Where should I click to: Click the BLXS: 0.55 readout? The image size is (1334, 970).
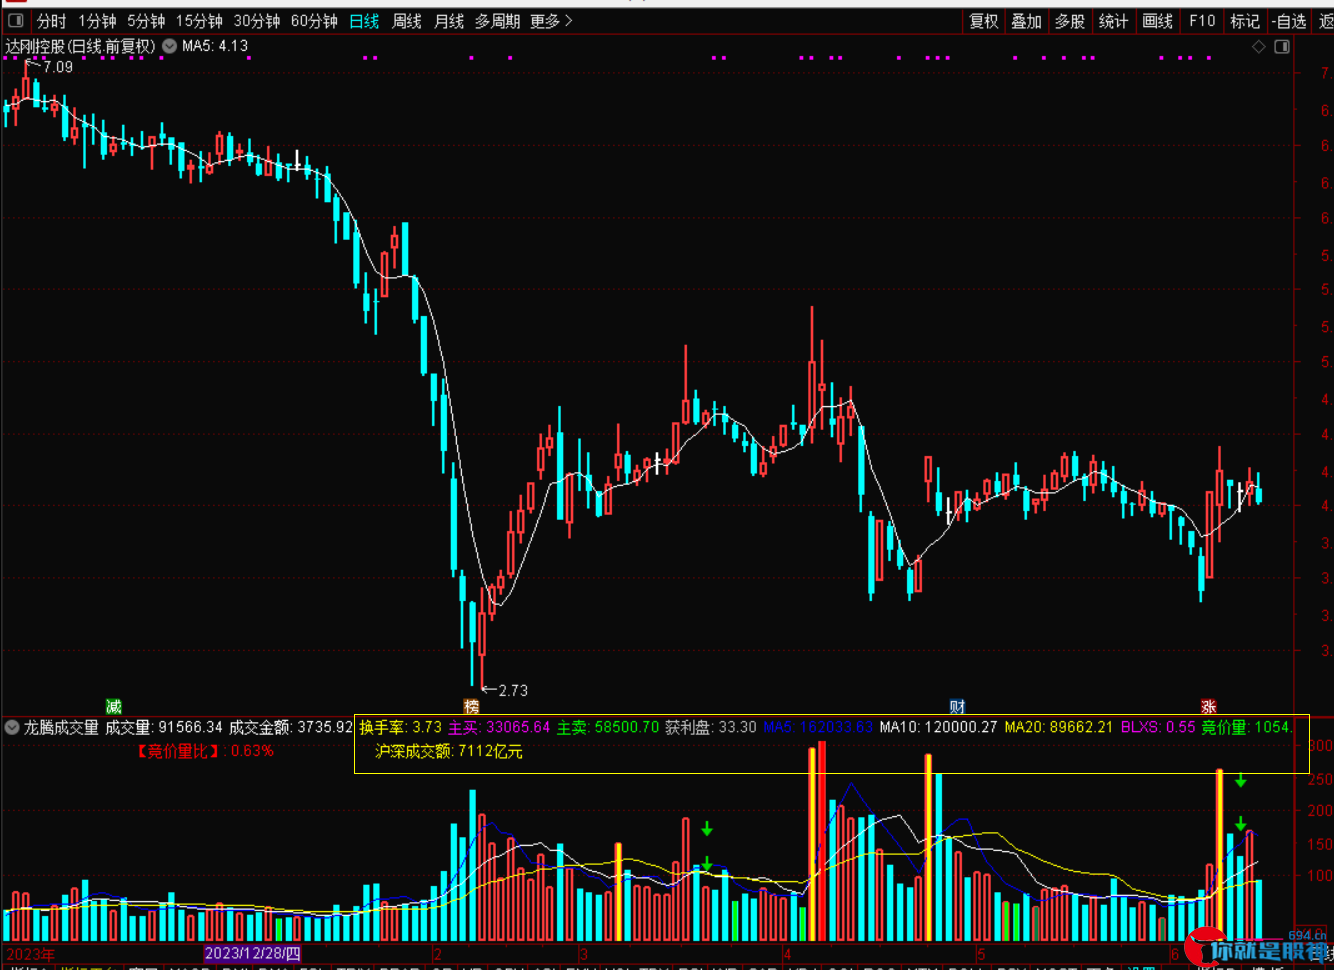pyautogui.click(x=1157, y=727)
